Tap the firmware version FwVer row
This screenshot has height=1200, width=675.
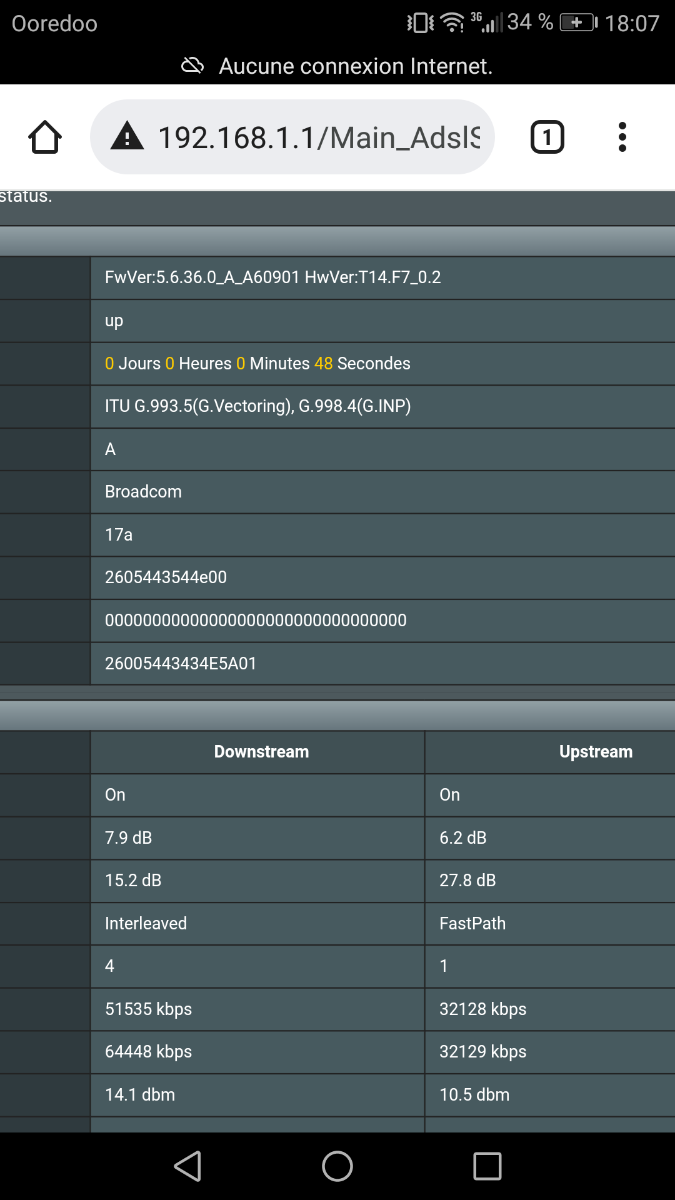click(x=383, y=277)
